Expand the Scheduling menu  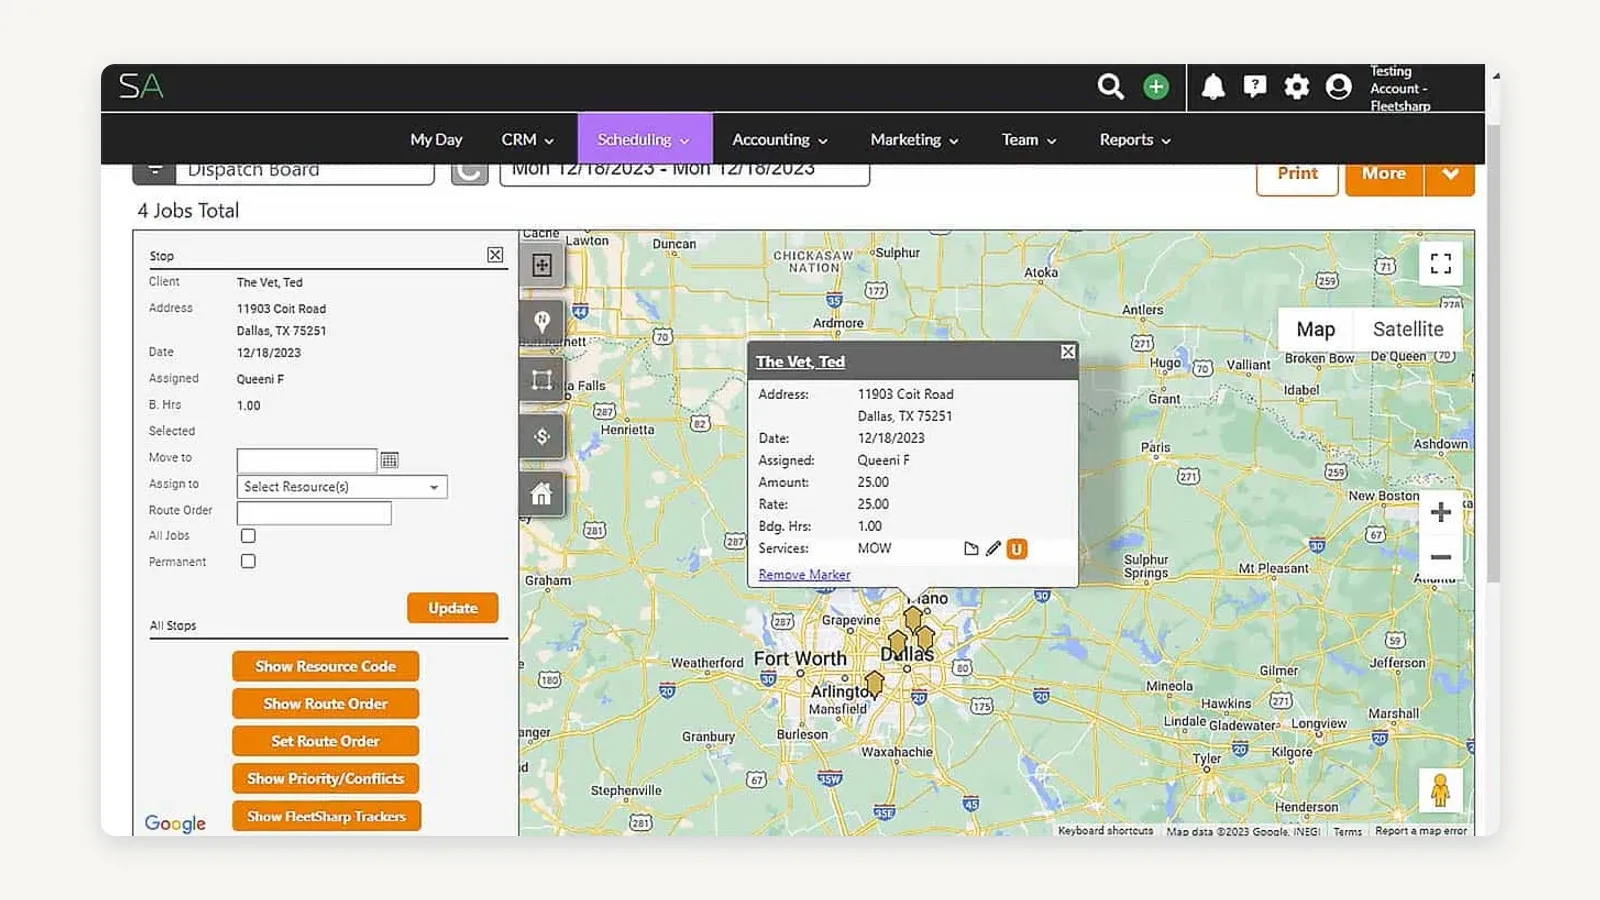[644, 140]
